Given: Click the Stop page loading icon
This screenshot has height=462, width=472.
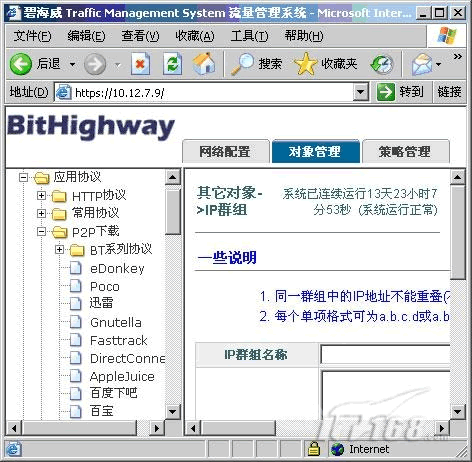Looking at the screenshot, I should pos(140,64).
